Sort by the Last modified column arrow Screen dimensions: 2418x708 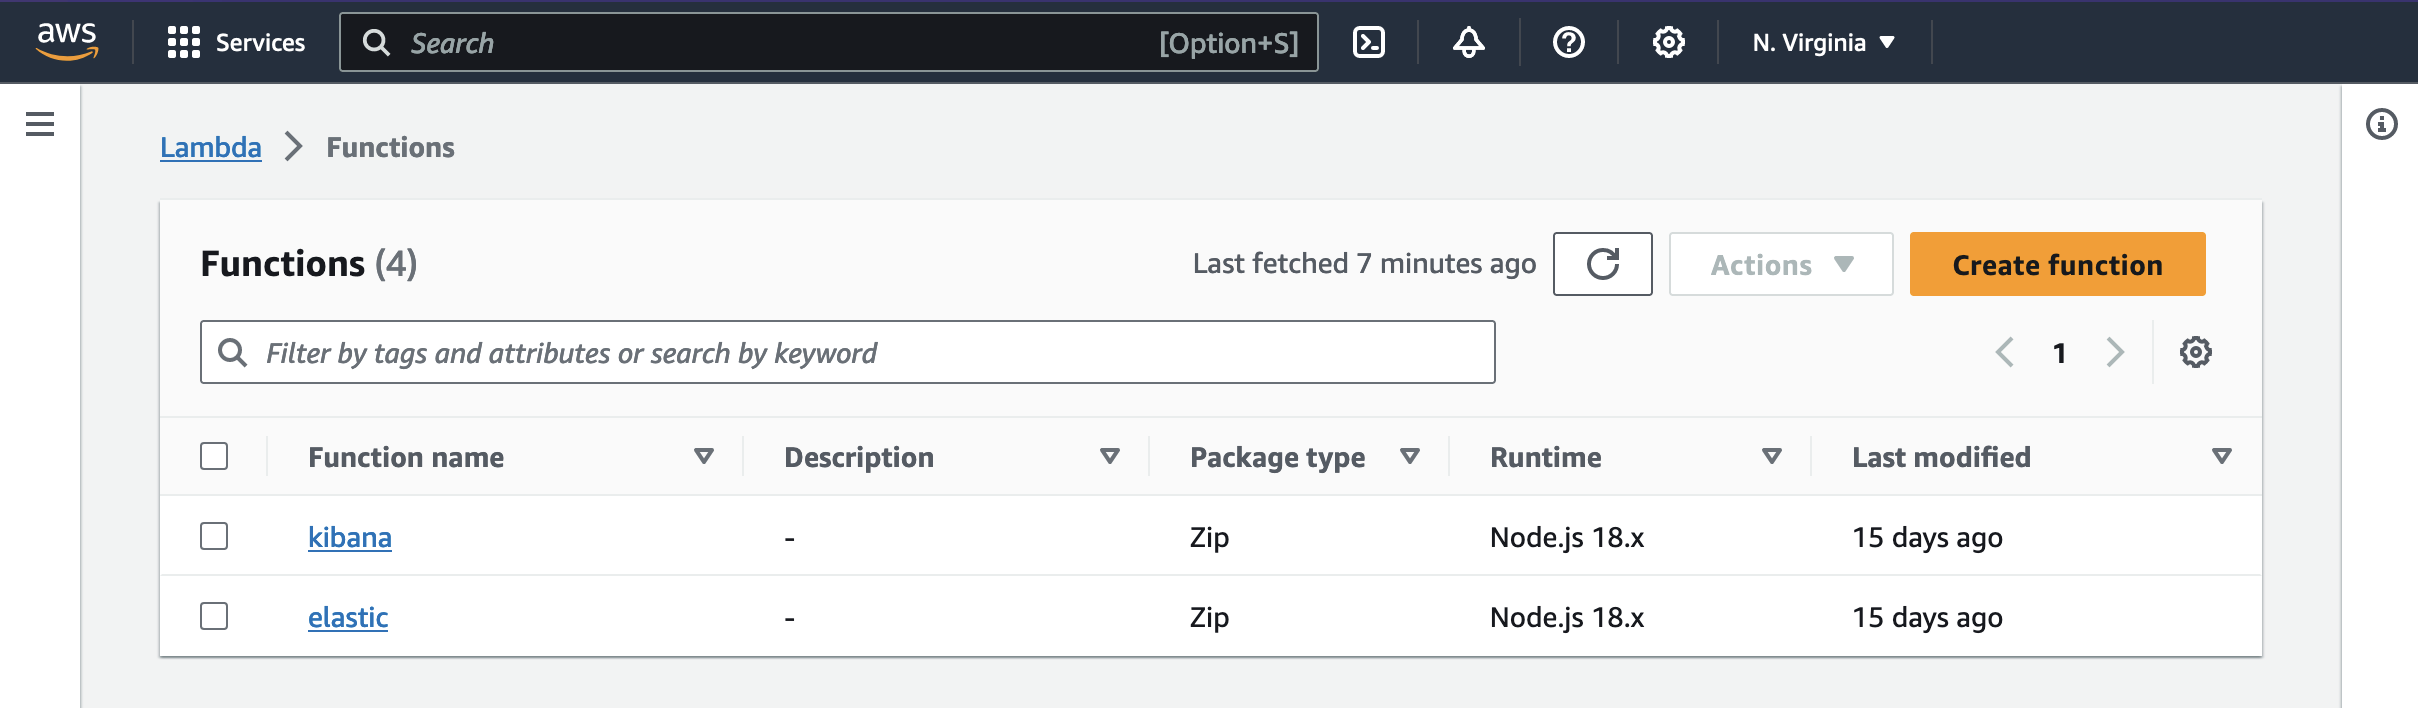click(x=2222, y=456)
